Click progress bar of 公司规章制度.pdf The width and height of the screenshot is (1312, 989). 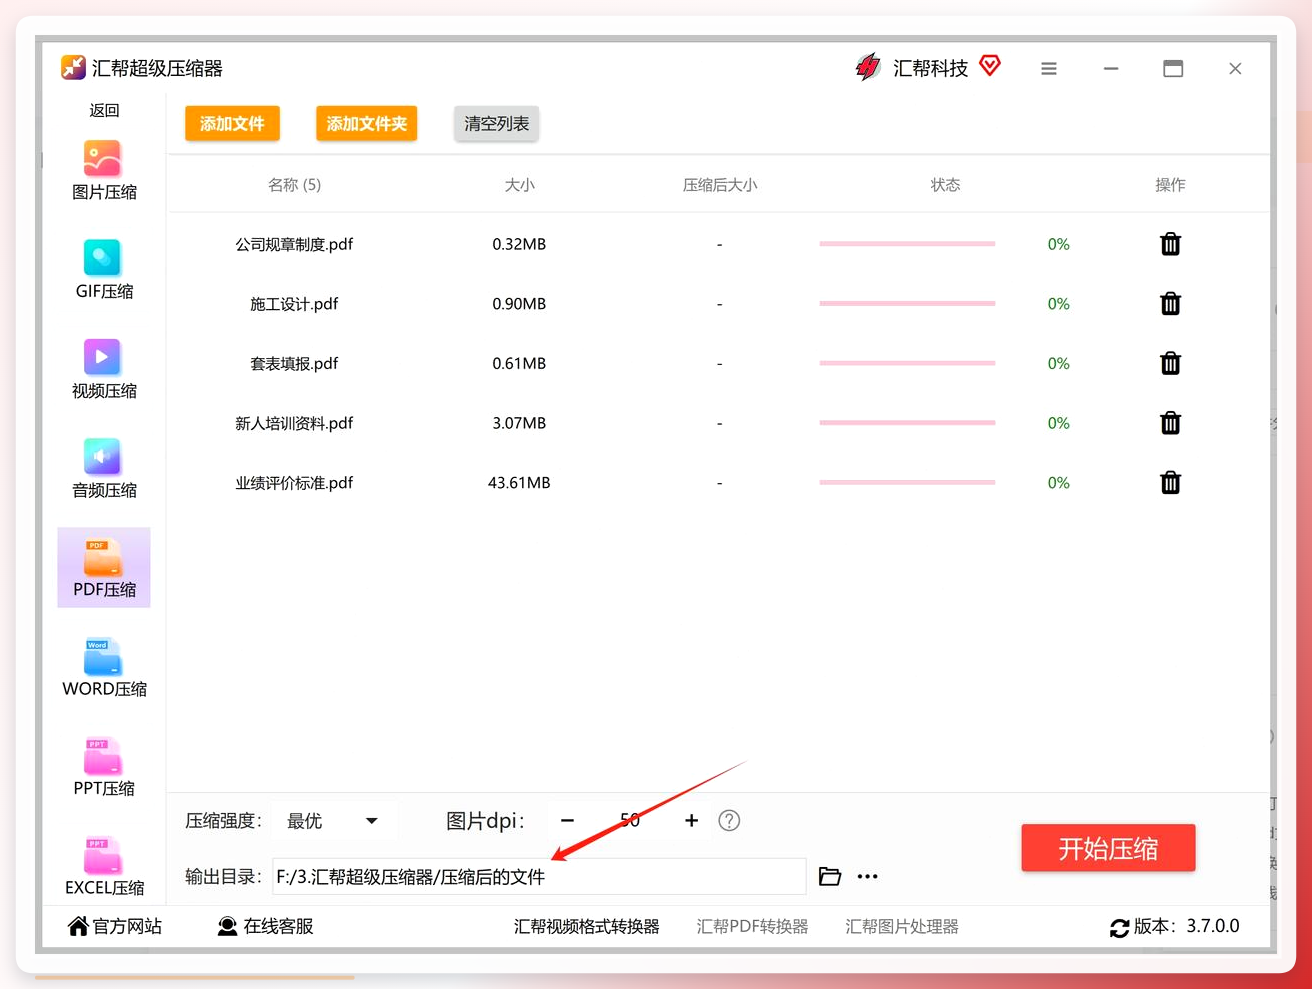tap(907, 244)
